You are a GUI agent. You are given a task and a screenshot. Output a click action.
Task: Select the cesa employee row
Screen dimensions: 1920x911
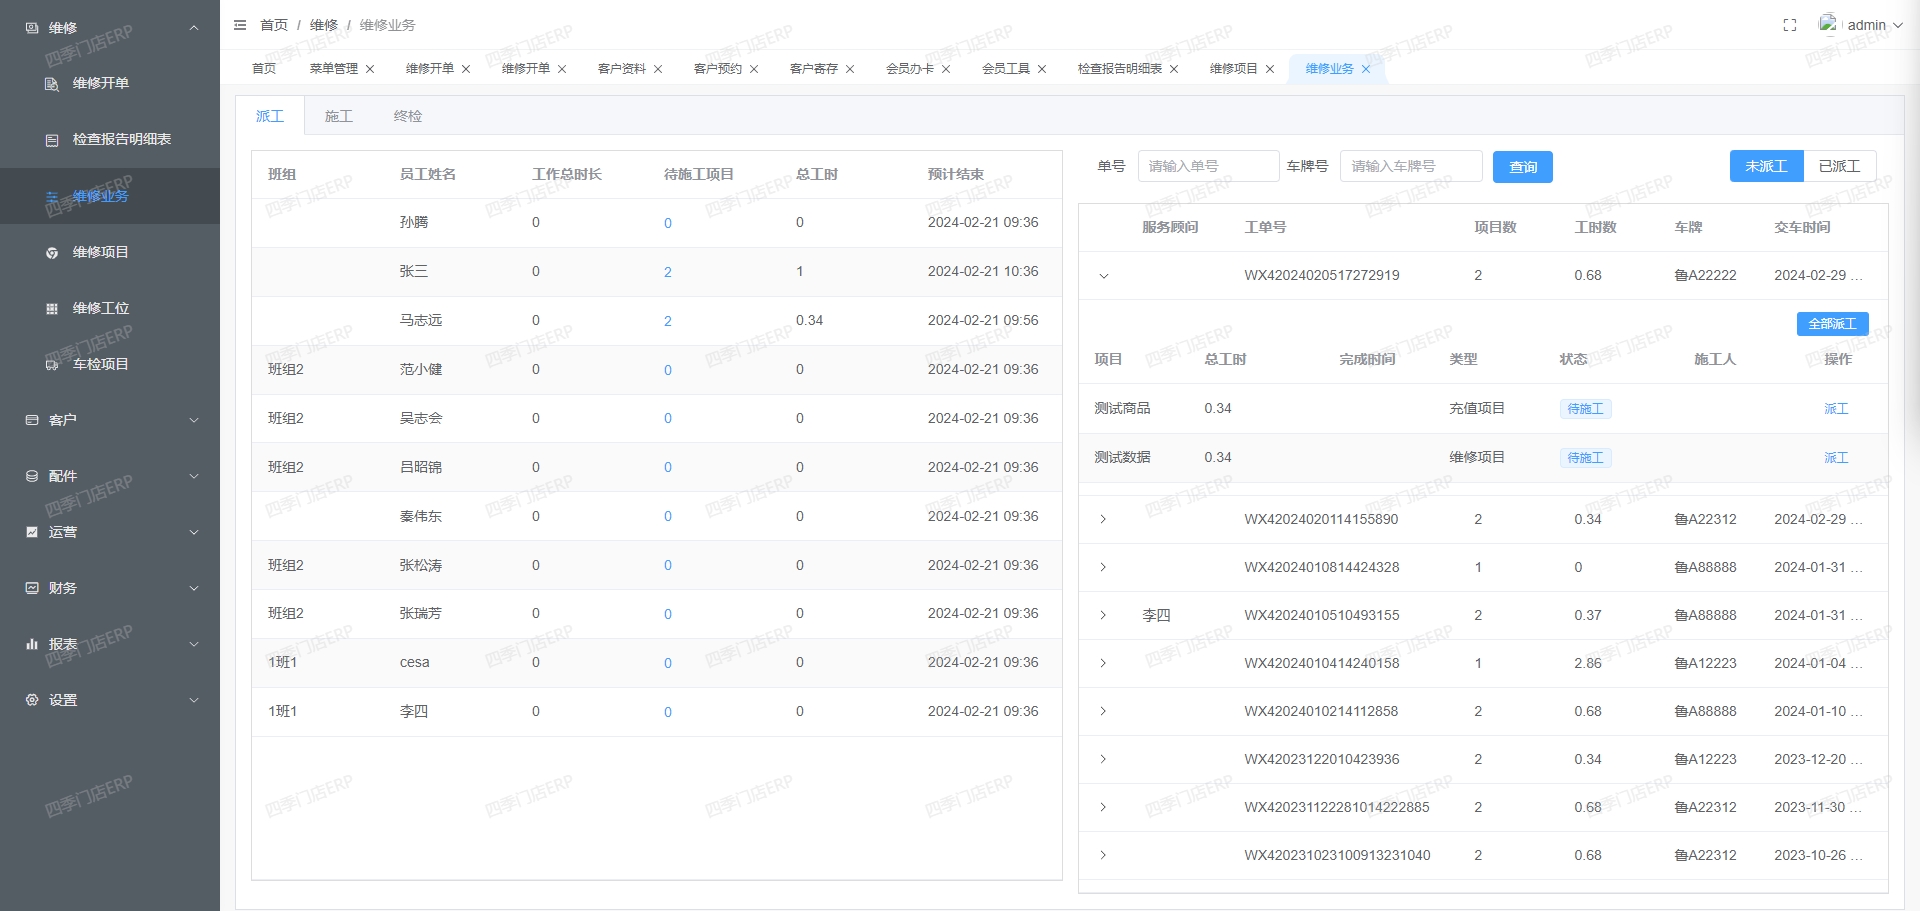click(x=656, y=663)
